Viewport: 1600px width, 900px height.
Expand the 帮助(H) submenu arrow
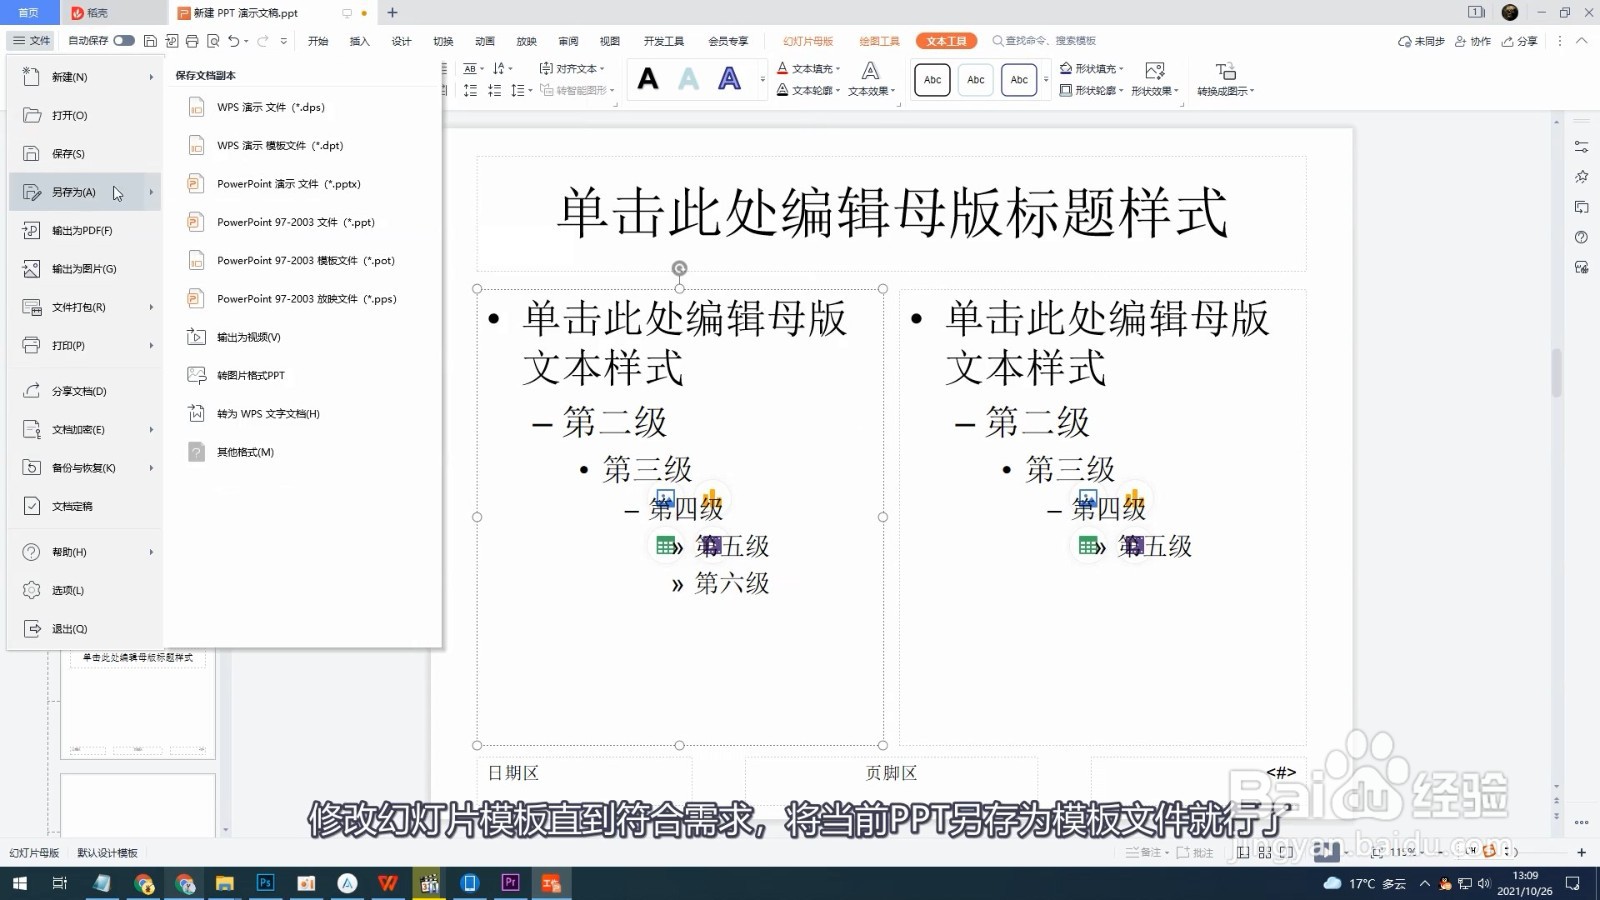(151, 552)
